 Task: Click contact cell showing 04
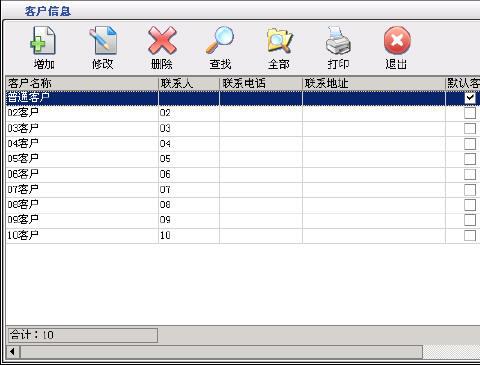tap(189, 144)
